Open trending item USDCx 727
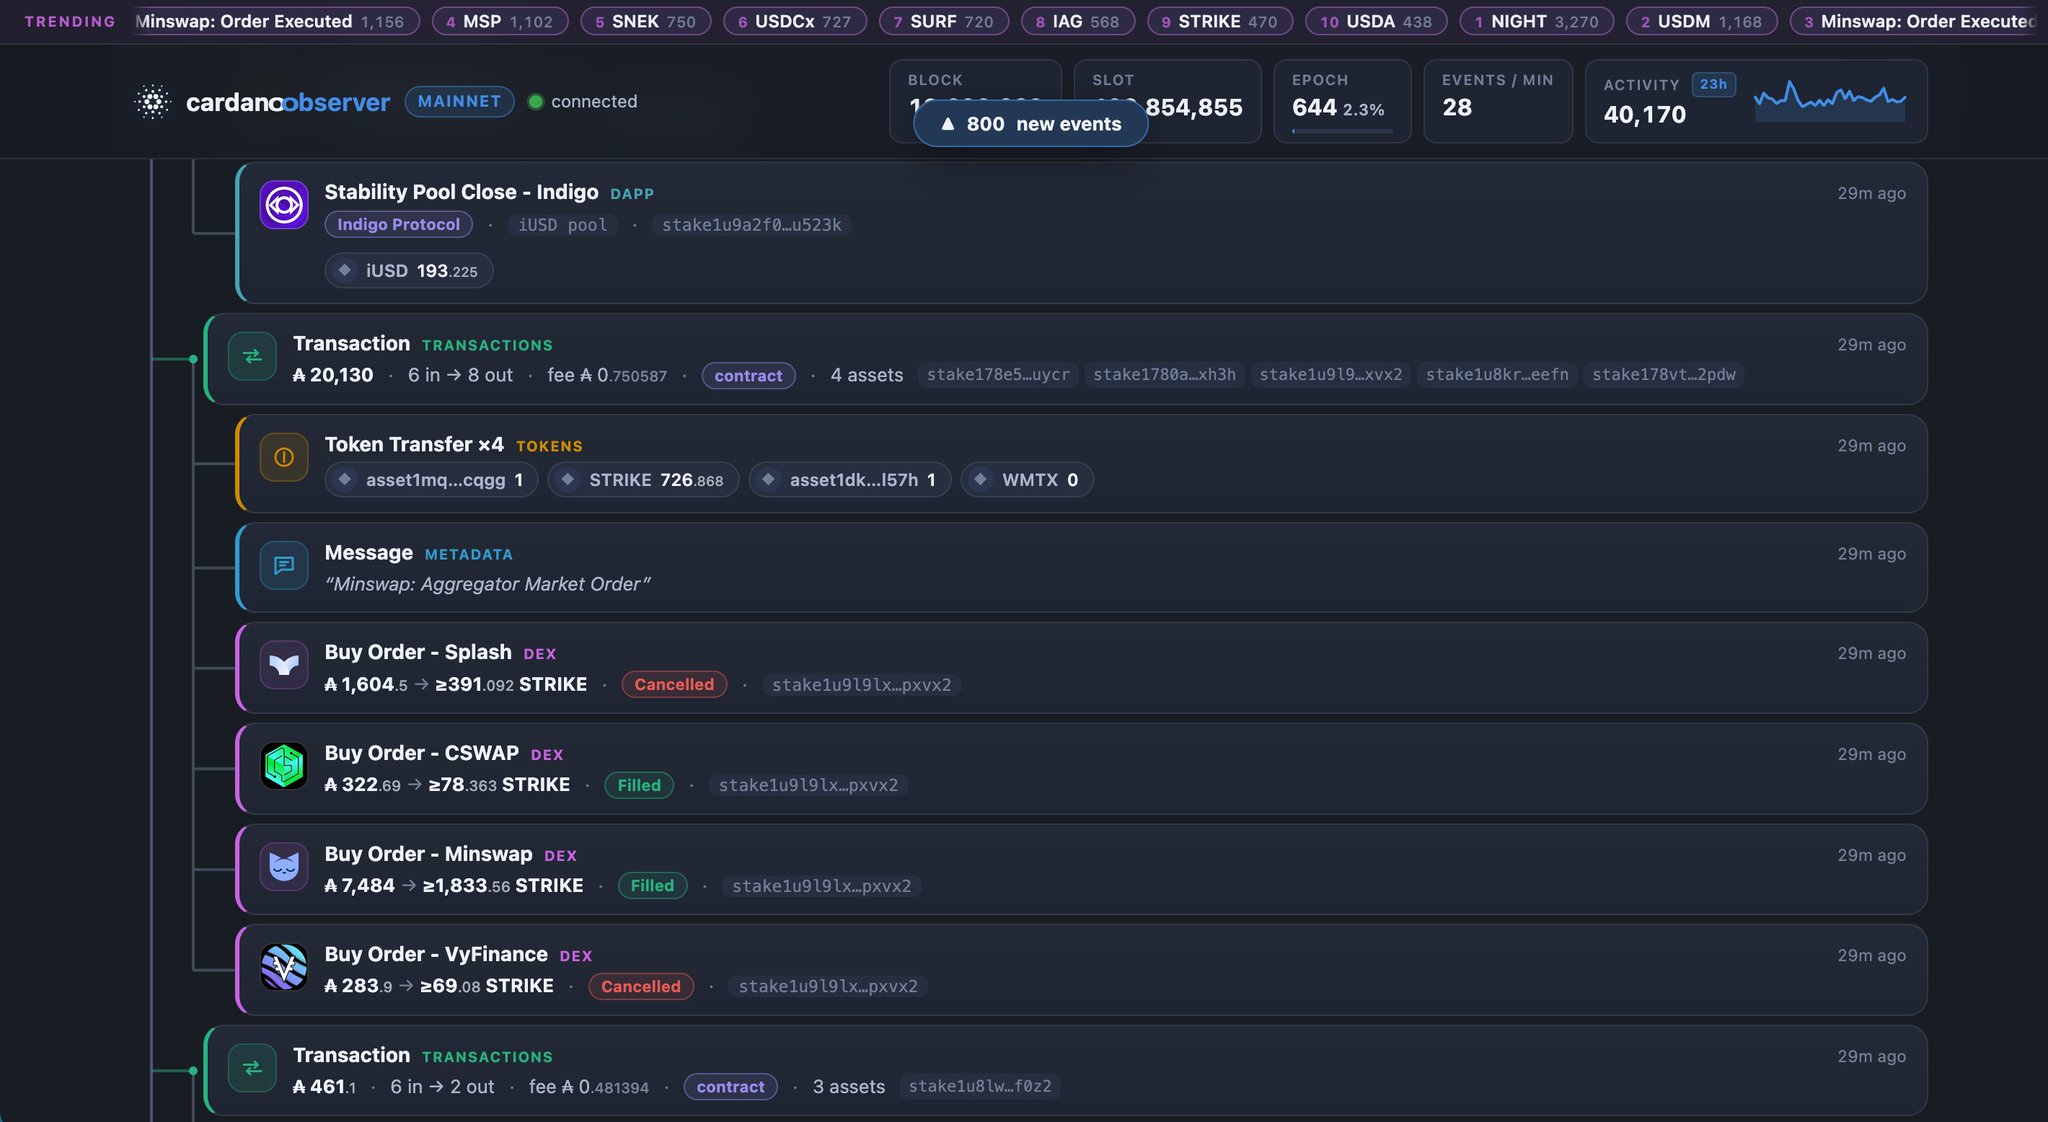The image size is (2048, 1122). coord(795,21)
